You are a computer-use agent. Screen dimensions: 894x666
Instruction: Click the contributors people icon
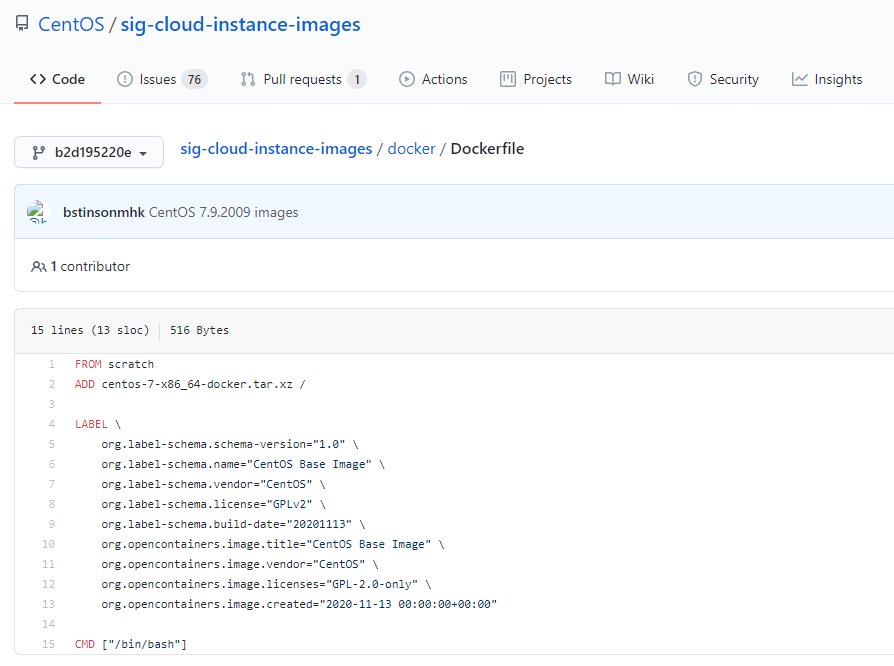point(39,267)
